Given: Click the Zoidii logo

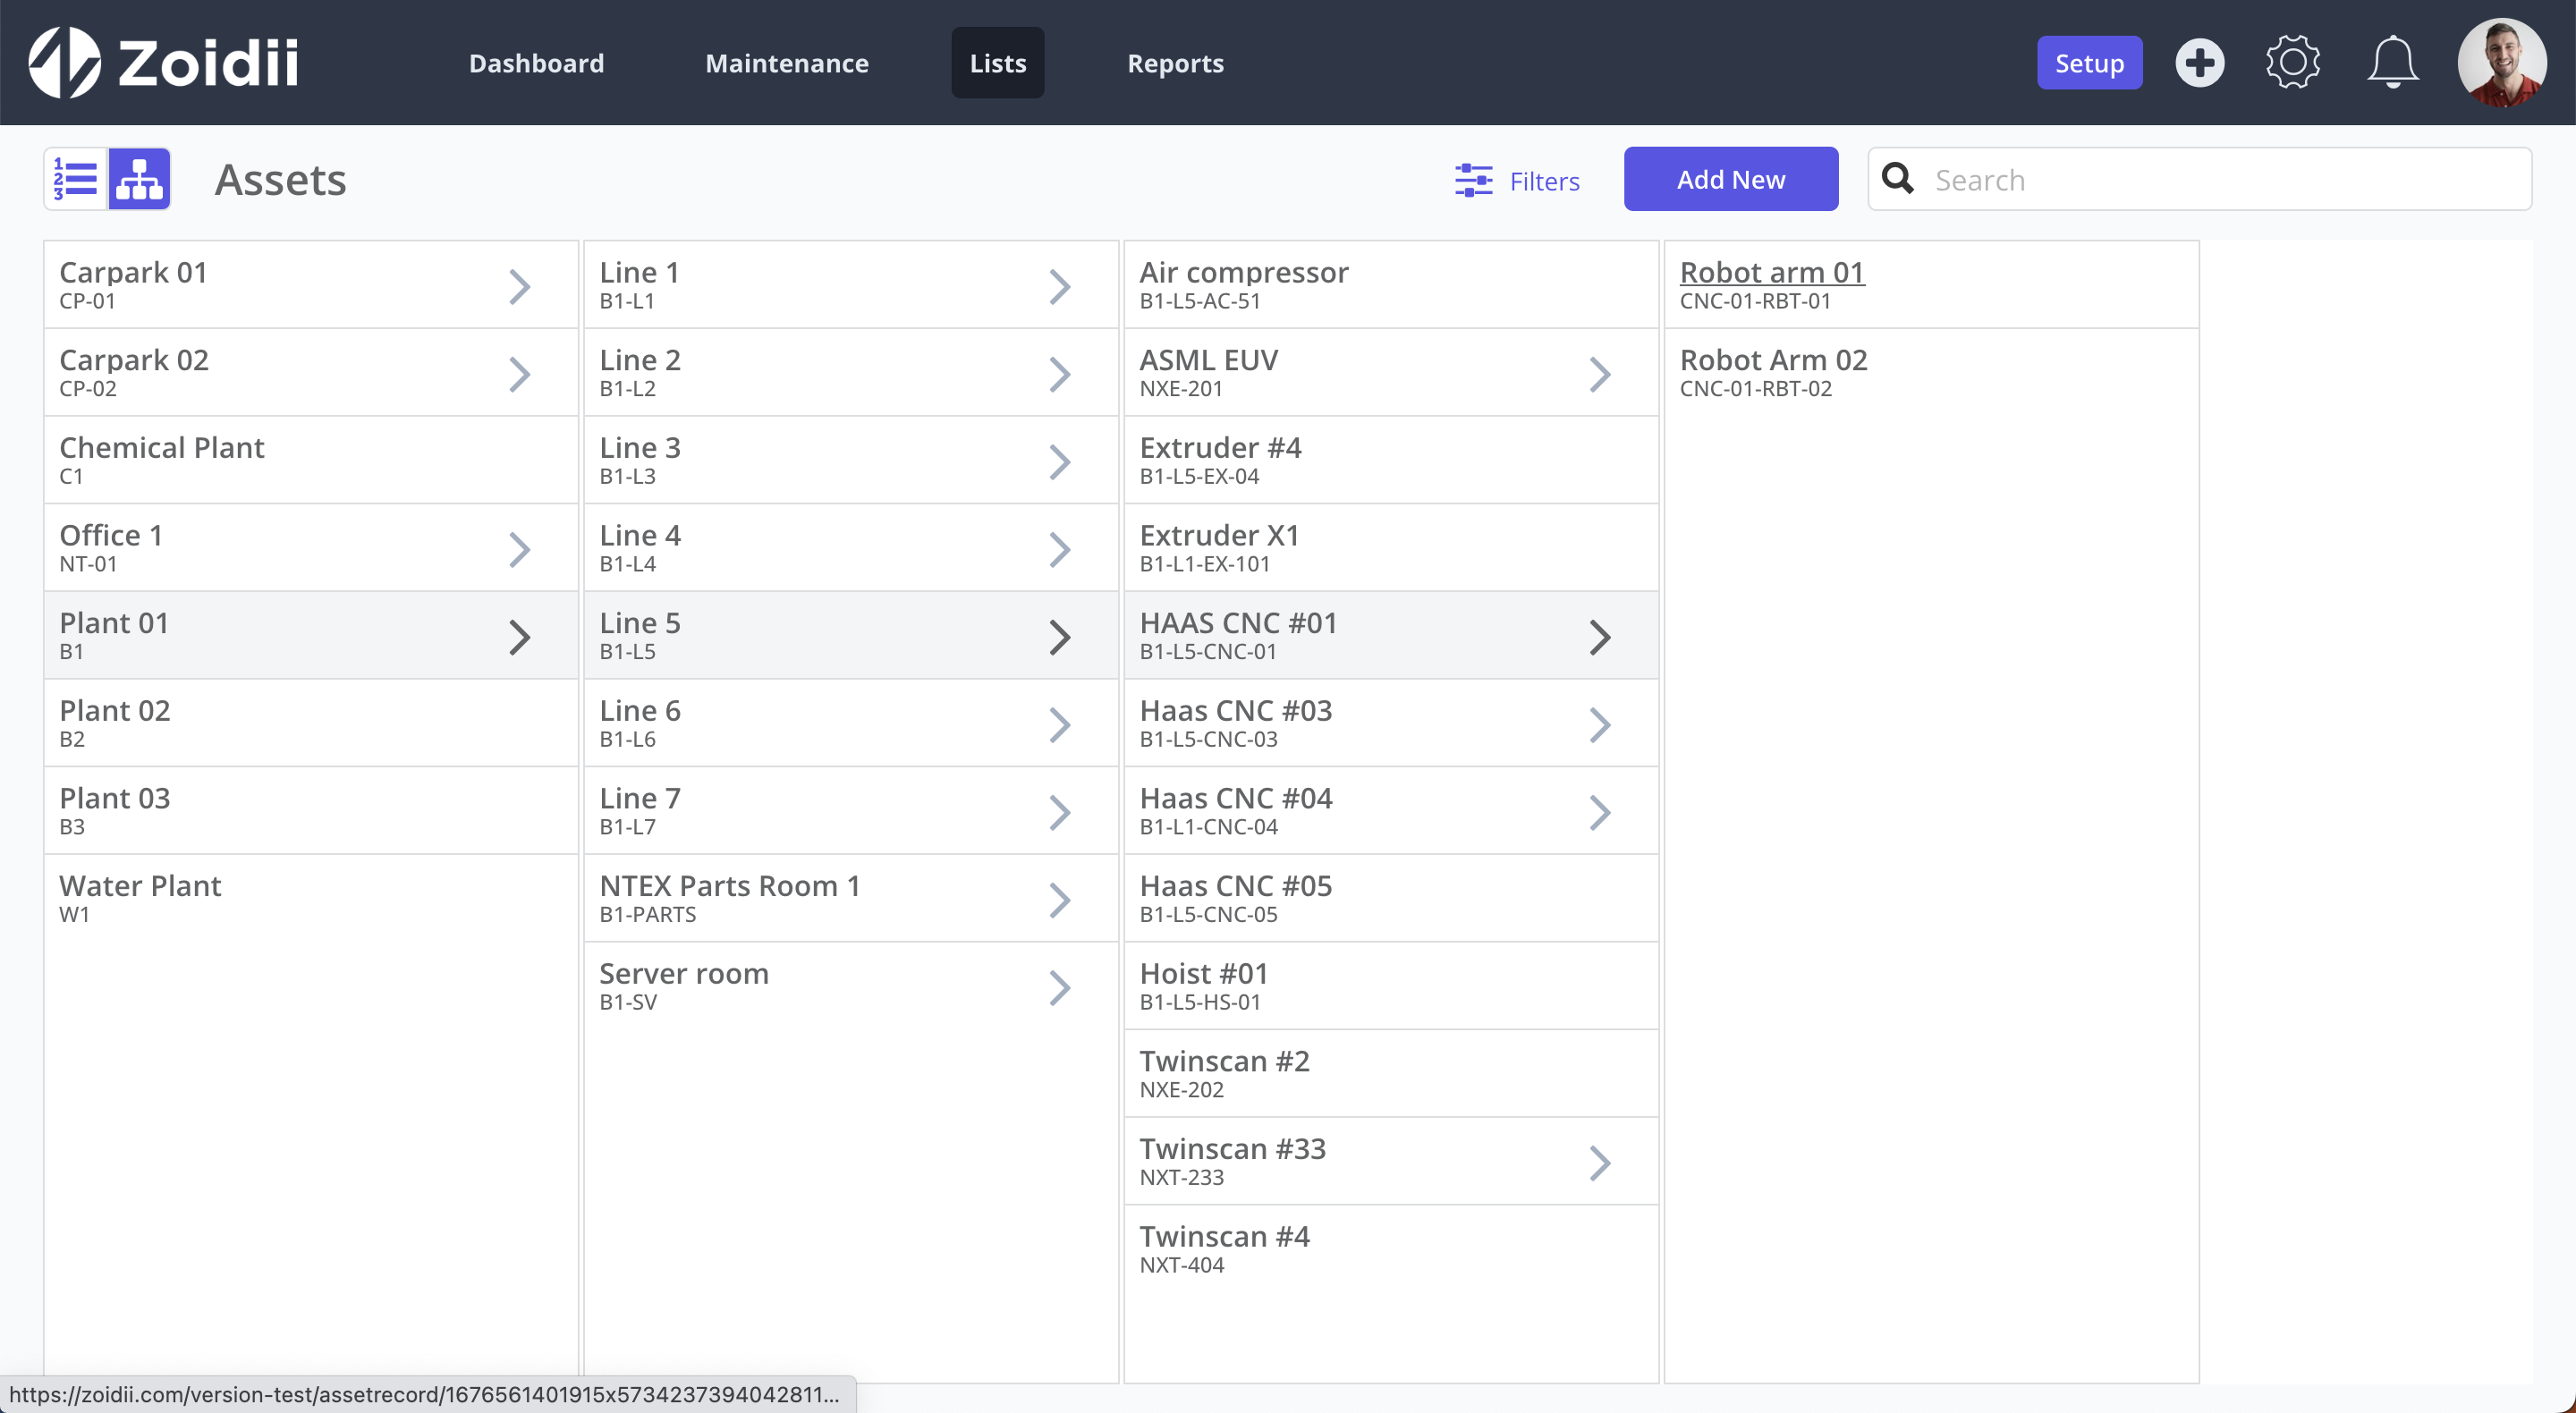Looking at the screenshot, I should click(x=164, y=62).
